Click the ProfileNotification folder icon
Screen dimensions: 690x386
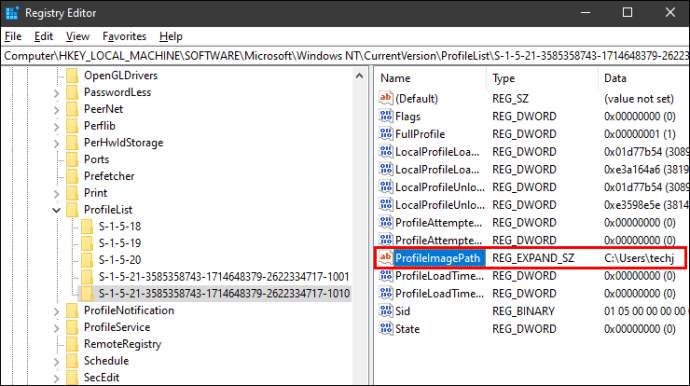coord(72,310)
